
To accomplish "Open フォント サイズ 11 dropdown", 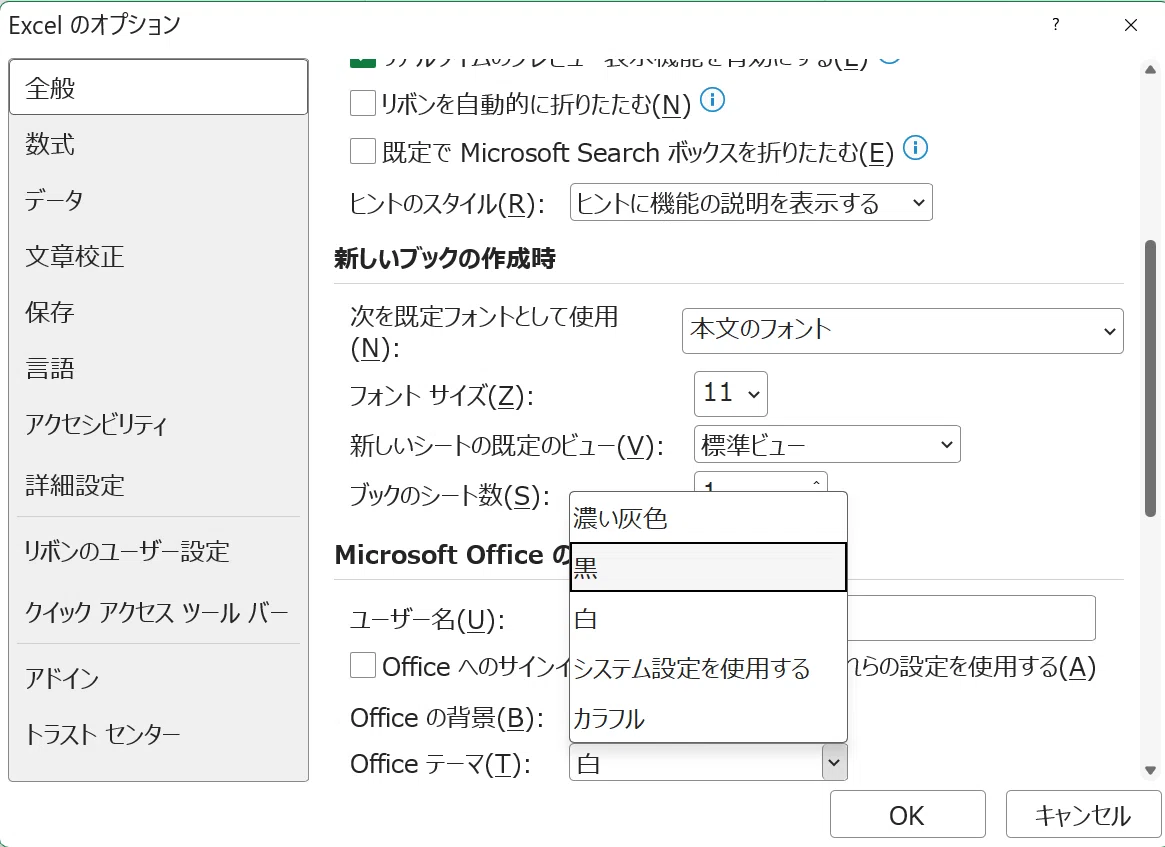I will coord(730,394).
